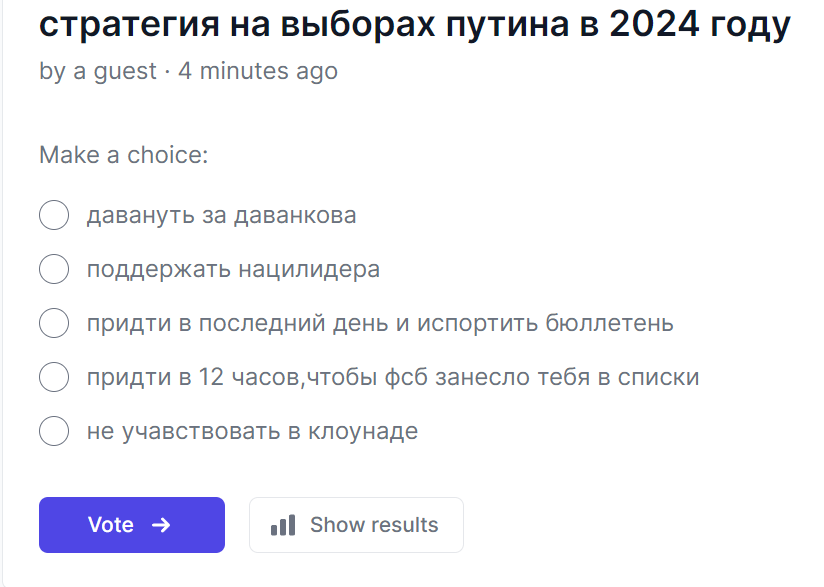Click the option text 'давануть за даванкова'

[x=221, y=215]
